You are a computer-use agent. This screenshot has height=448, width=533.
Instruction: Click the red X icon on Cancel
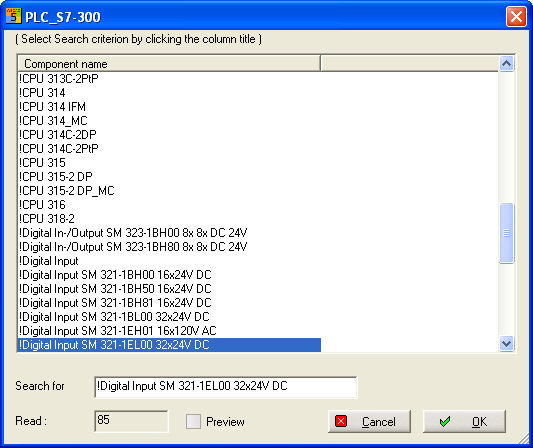tap(341, 421)
